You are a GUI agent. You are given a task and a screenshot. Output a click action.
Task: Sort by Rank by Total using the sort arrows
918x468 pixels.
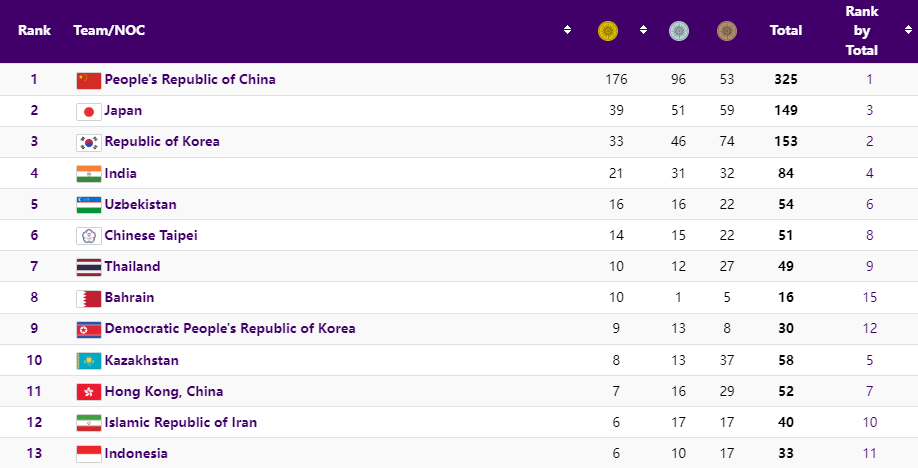point(907,30)
